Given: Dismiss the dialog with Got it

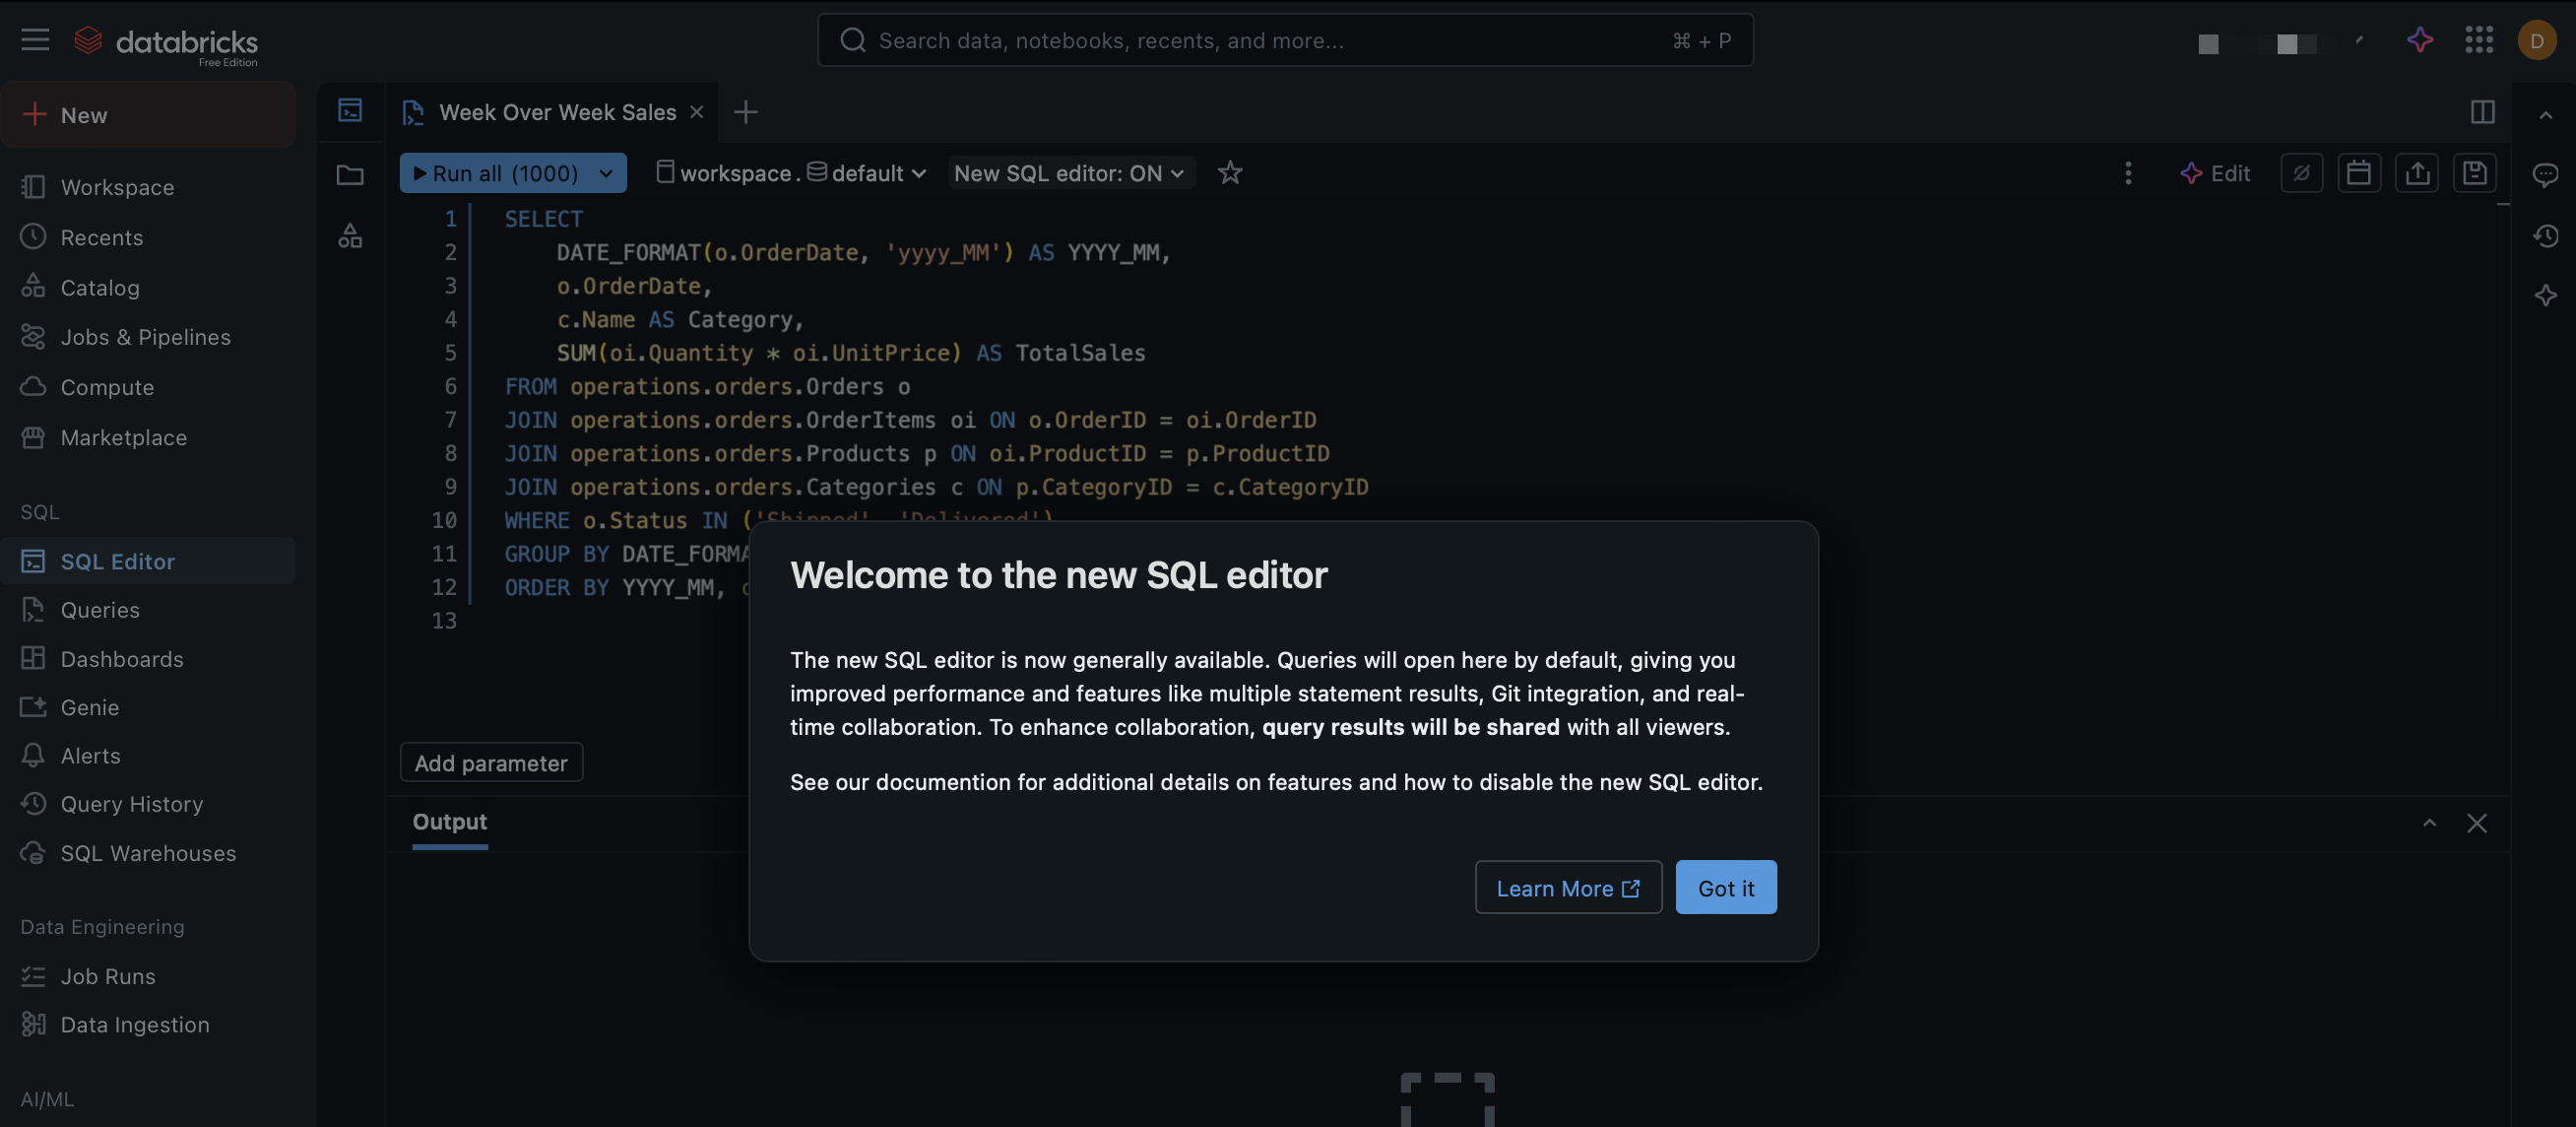Looking at the screenshot, I should pyautogui.click(x=1725, y=887).
